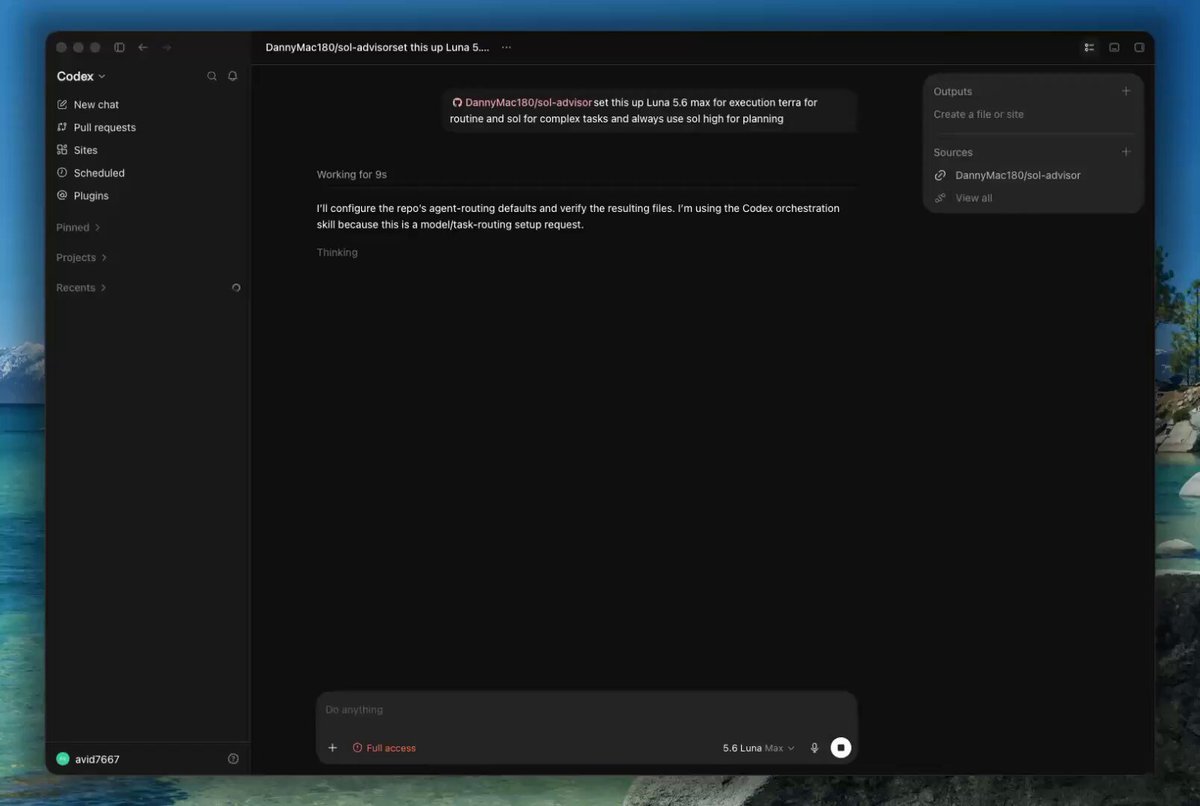Toggle the task list panel icon
Screen dimensions: 1200x806
coord(1089,47)
